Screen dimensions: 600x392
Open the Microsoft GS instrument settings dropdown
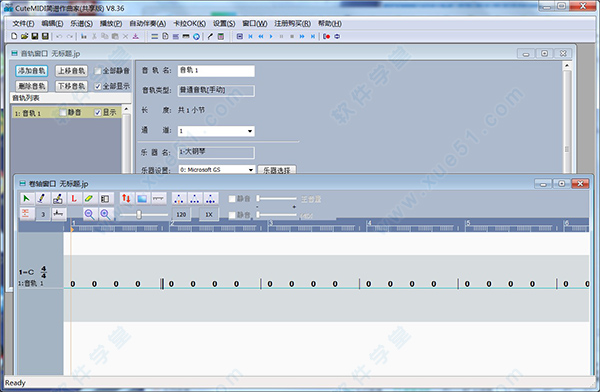click(x=217, y=169)
